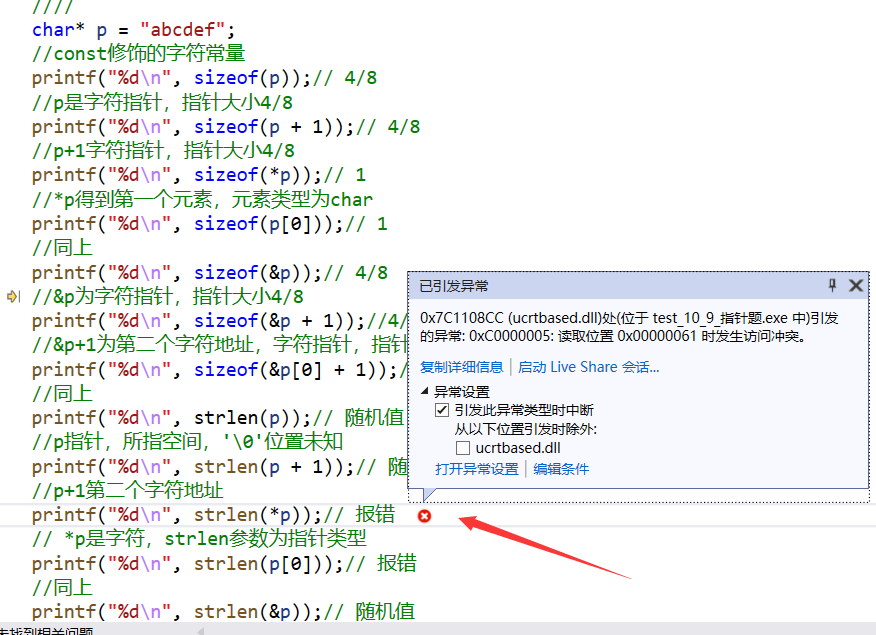
Task: Click the comment // *p是字符
Action: point(199,539)
